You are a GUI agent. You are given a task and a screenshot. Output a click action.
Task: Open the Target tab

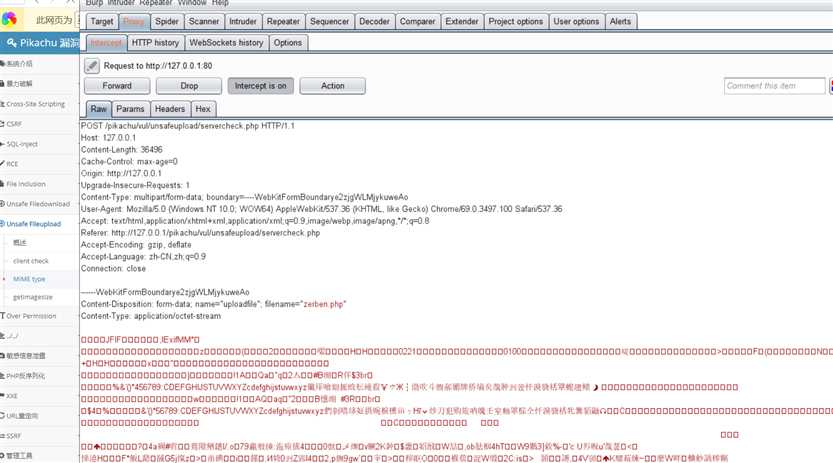click(x=101, y=21)
